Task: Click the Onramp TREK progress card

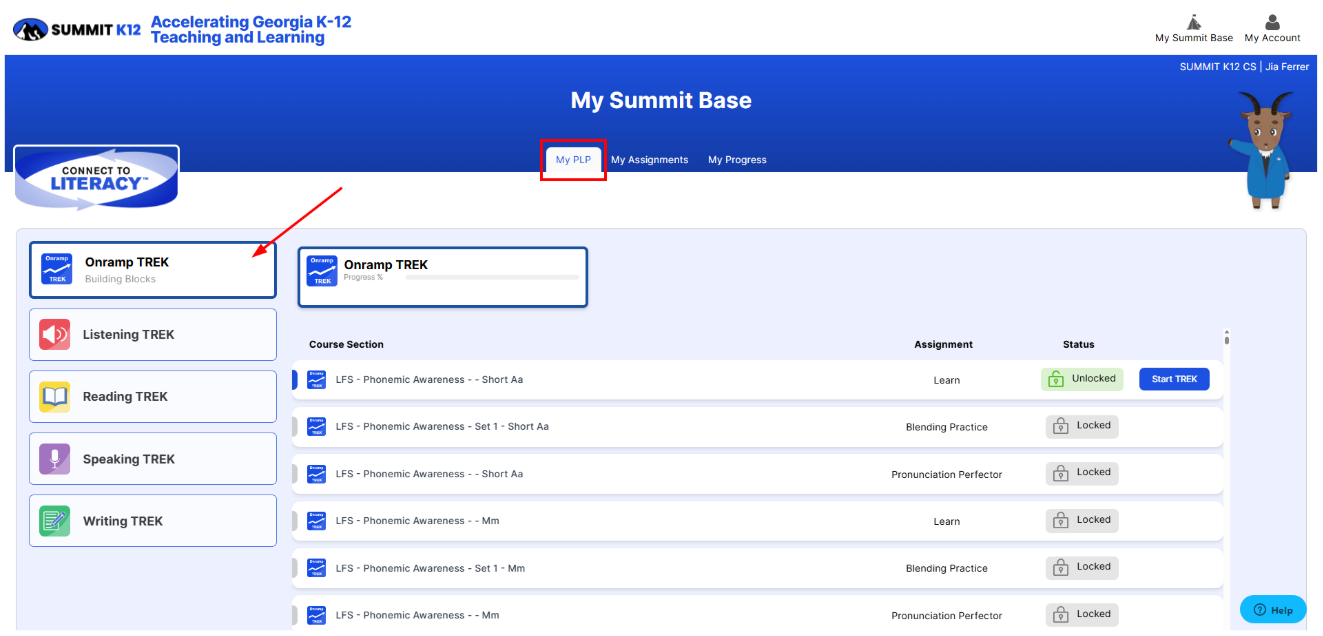Action: [443, 277]
